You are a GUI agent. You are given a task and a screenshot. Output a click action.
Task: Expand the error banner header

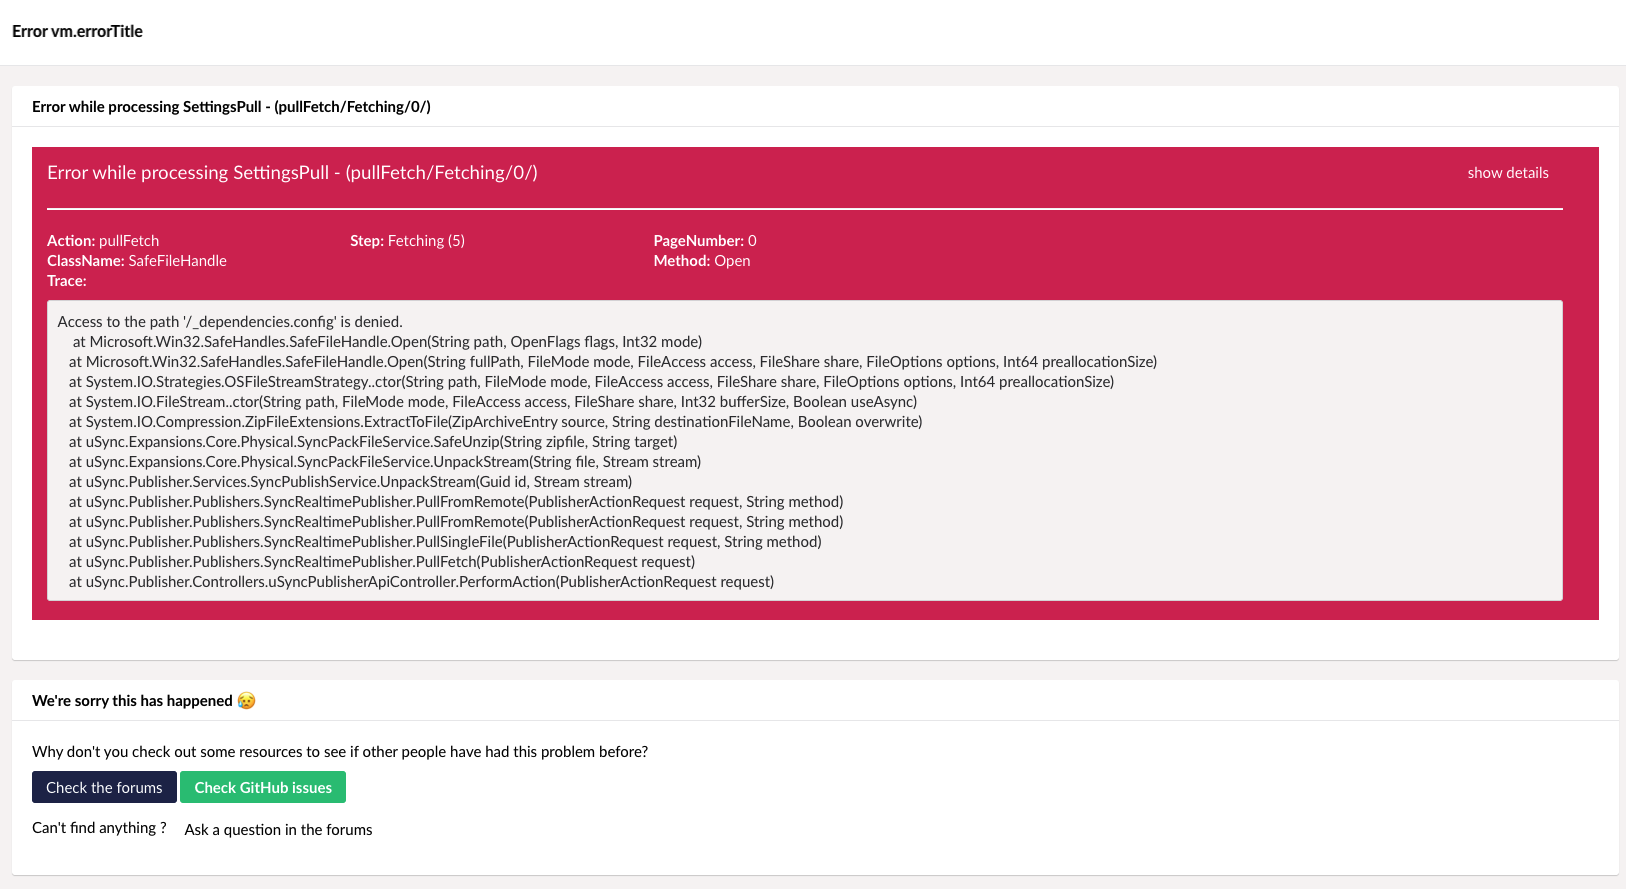coord(292,172)
